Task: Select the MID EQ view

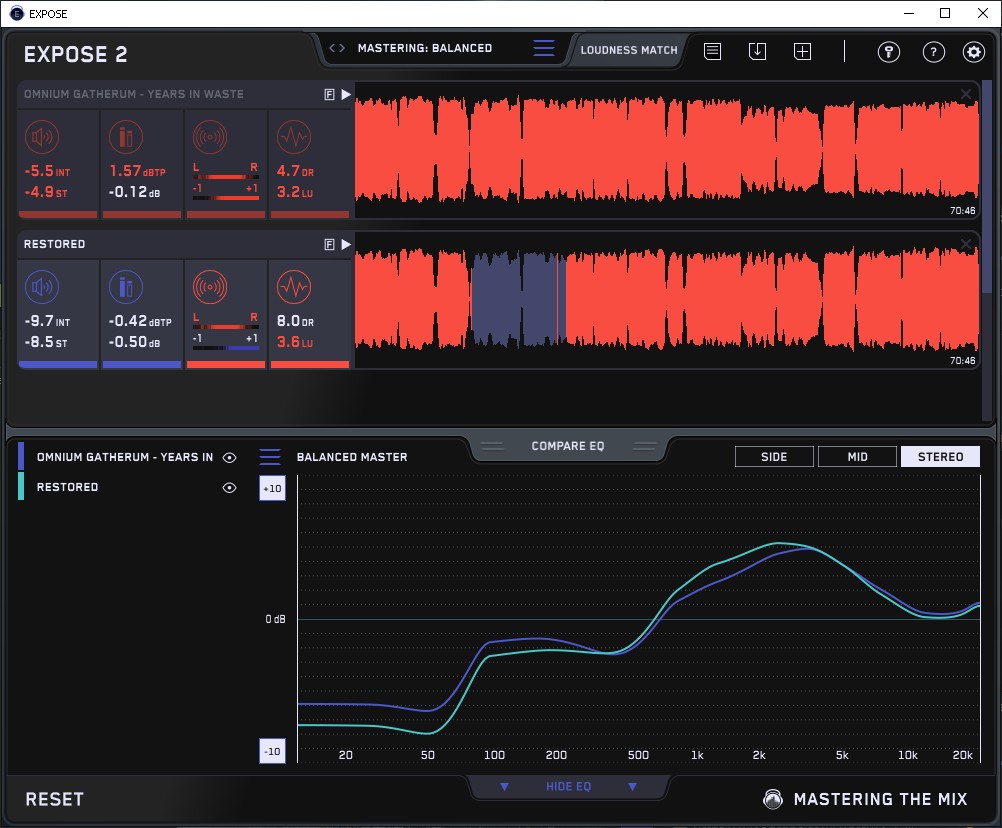Action: pos(857,457)
